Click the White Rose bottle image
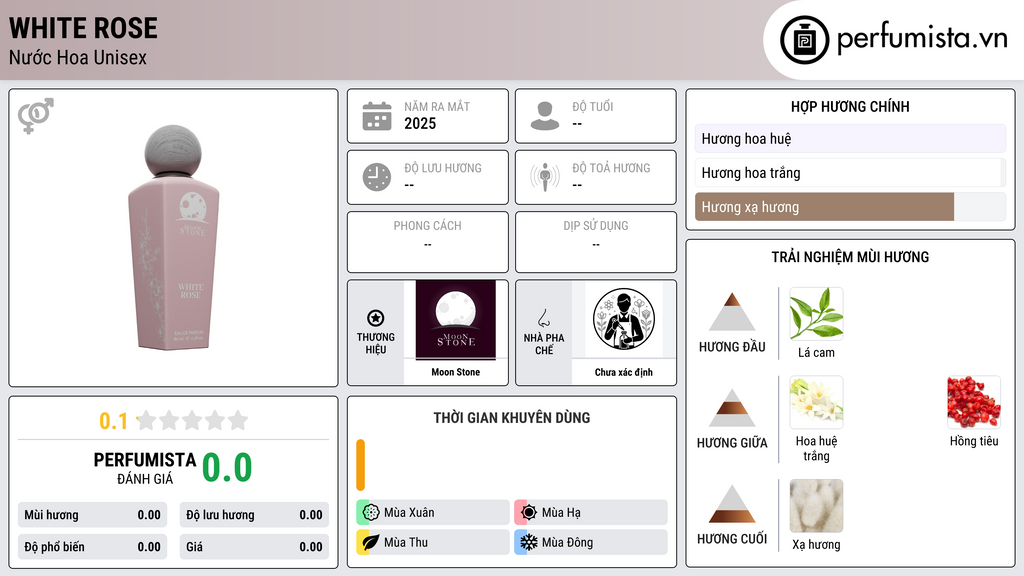Viewport: 1024px width, 576px height. point(174,238)
